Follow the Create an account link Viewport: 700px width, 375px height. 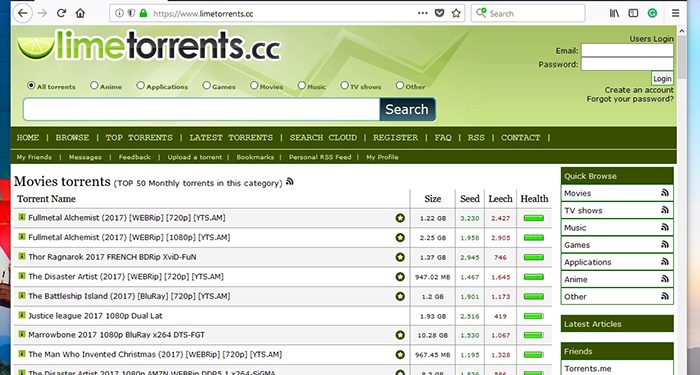(x=639, y=90)
